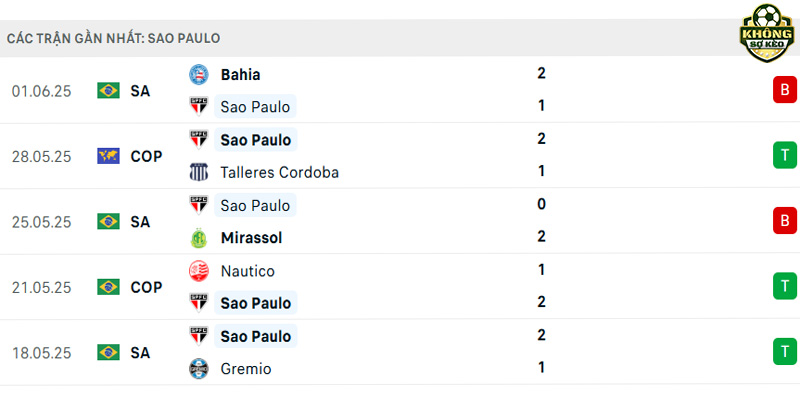Click the green T badge for Talleres match
Image resolution: width=800 pixels, height=400 pixels.
785,155
